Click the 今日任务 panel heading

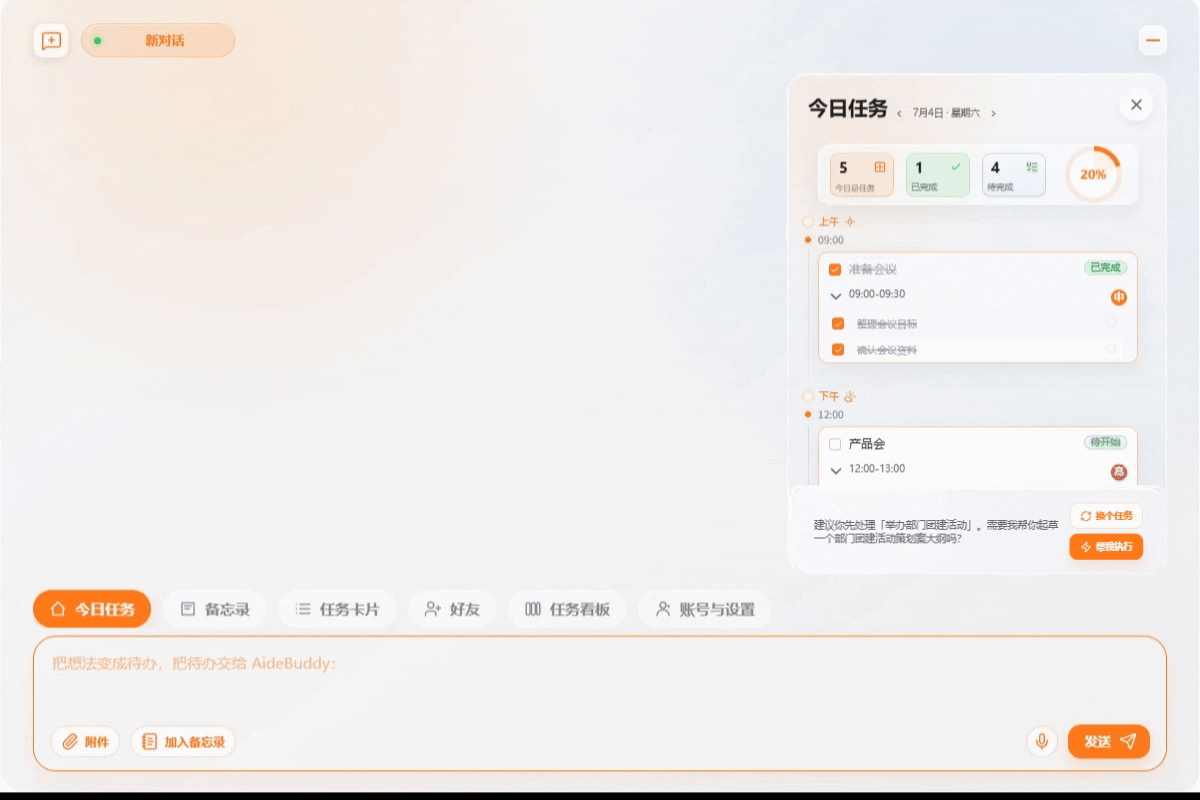[848, 109]
